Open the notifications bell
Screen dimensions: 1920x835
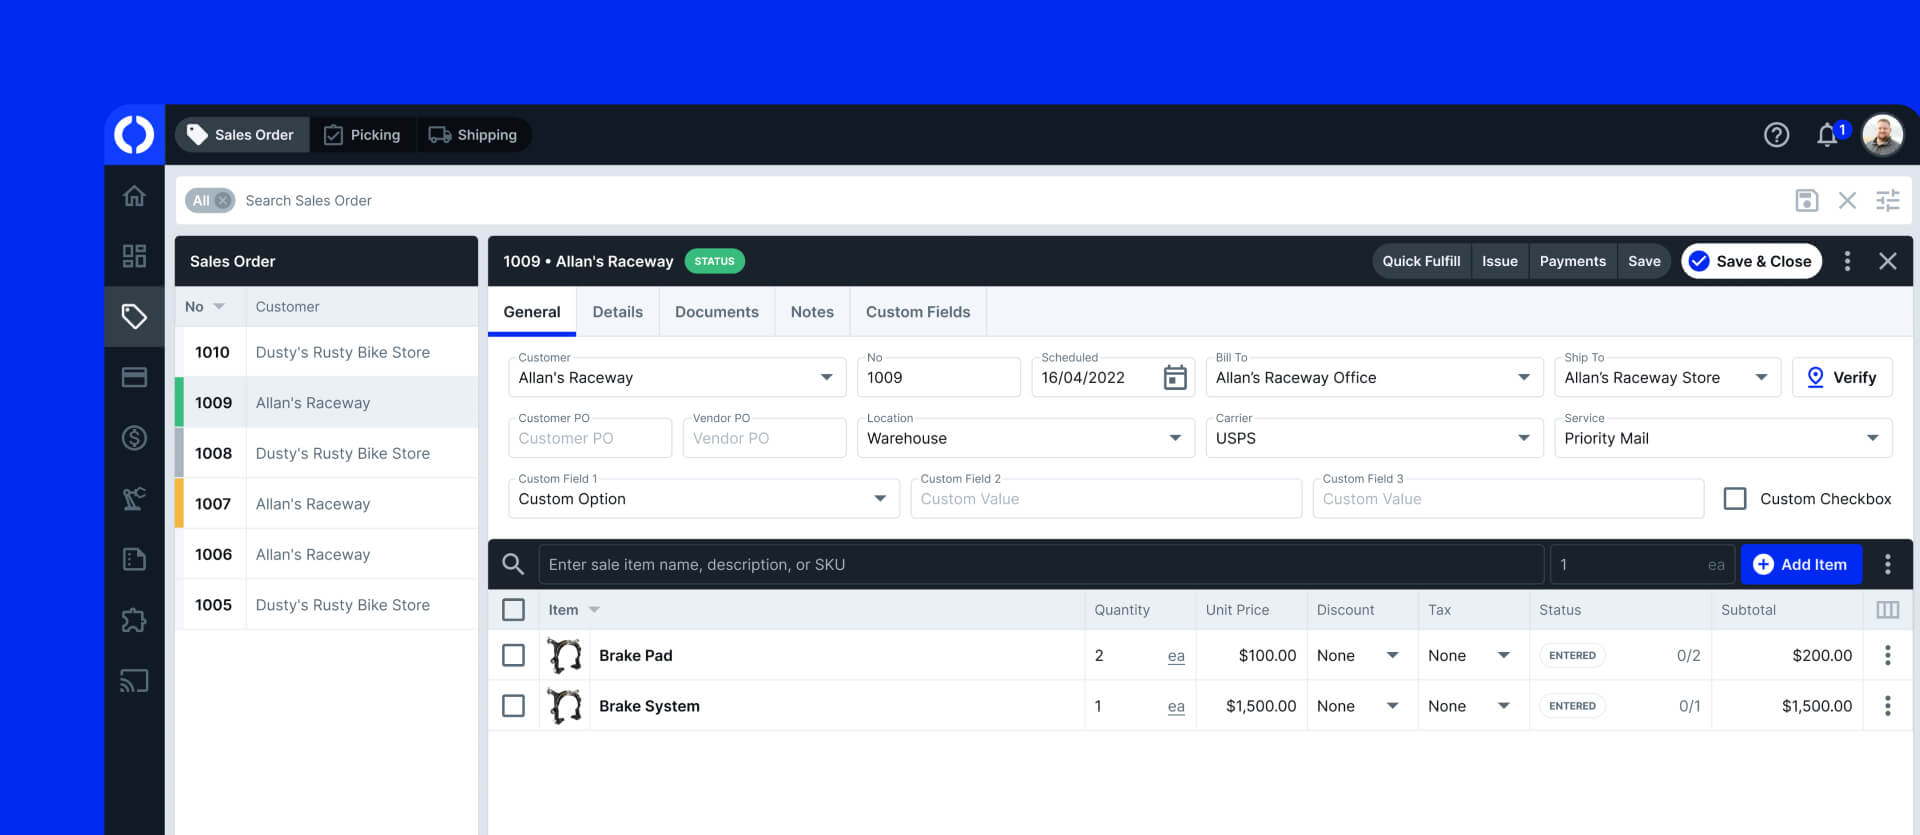pos(1828,135)
